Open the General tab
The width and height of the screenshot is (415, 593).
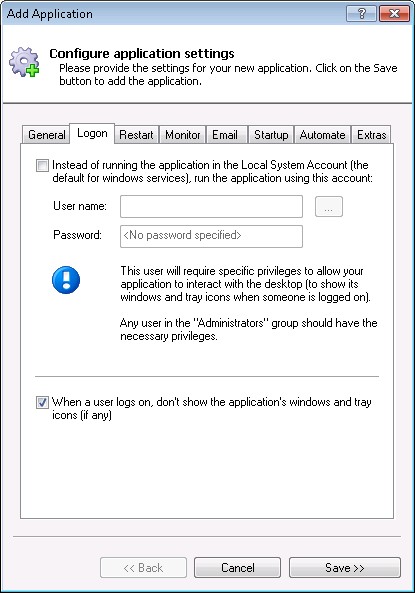pos(47,135)
